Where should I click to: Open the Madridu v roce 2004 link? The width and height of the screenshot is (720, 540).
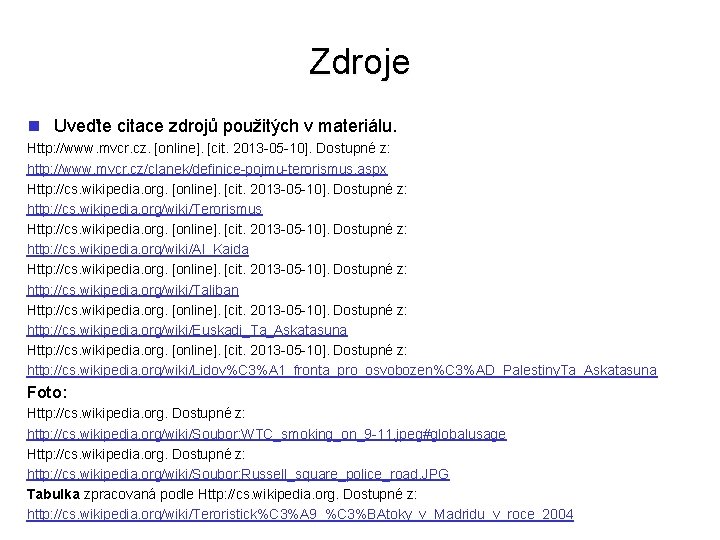300,514
